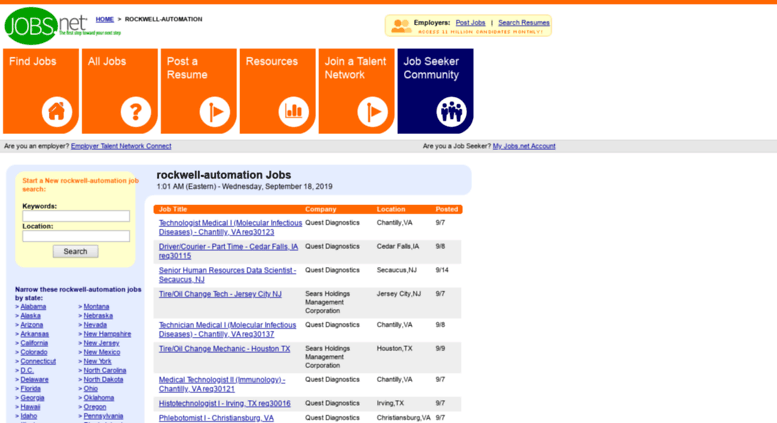Narrow jobs to Connecticut
Image resolution: width=777 pixels, height=423 pixels.
click(38, 362)
